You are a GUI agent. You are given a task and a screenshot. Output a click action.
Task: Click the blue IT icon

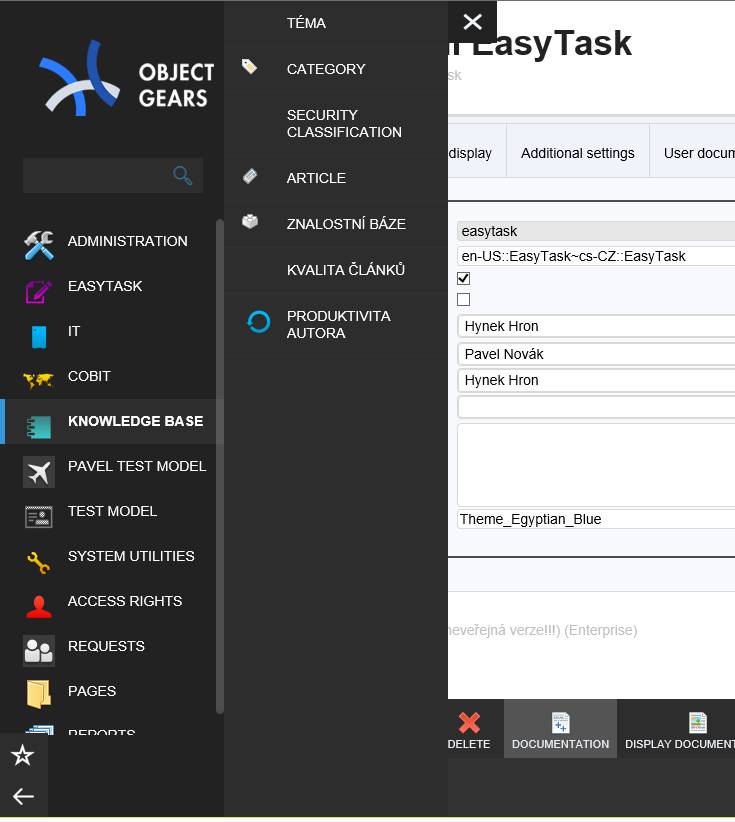tap(39, 337)
